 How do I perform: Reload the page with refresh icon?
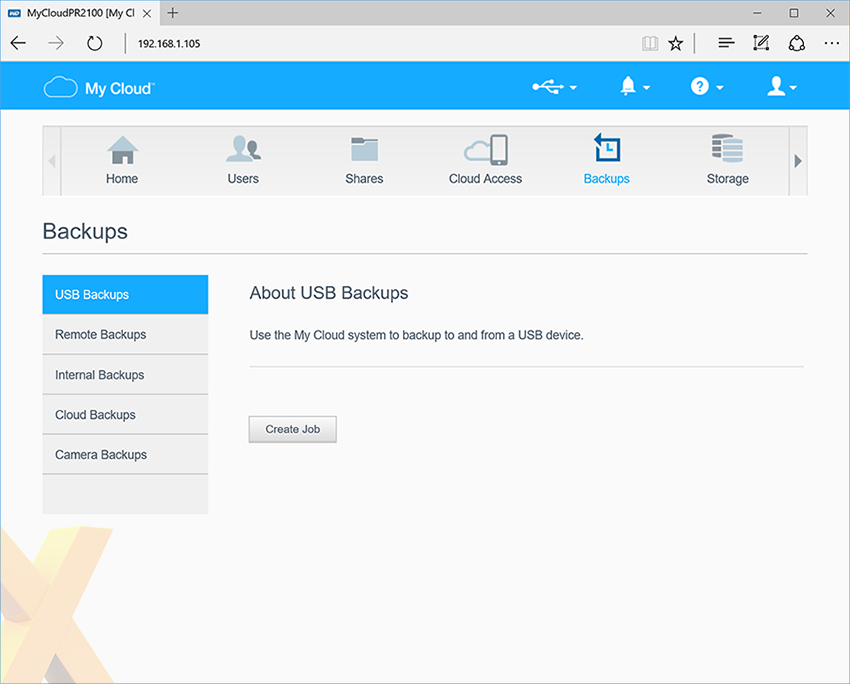pos(94,43)
